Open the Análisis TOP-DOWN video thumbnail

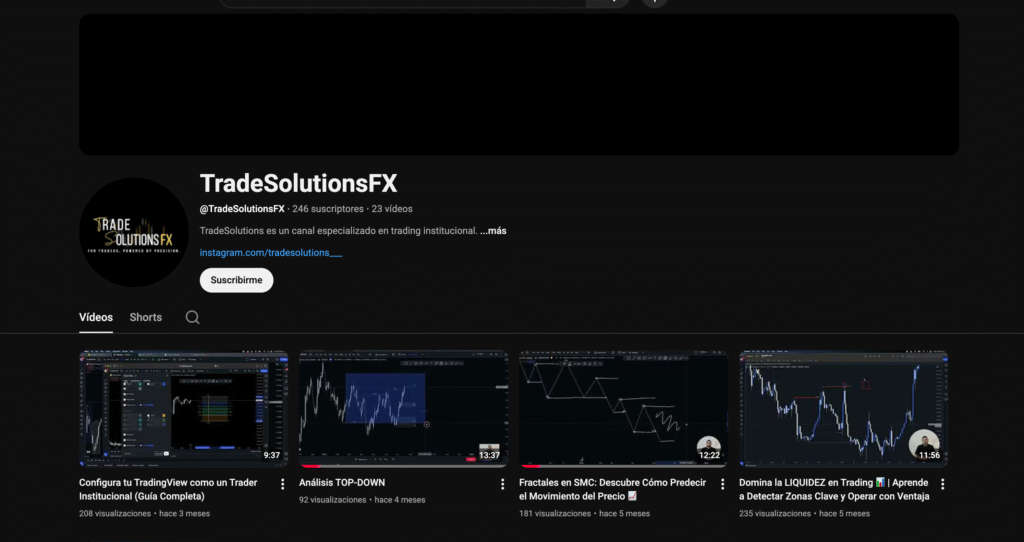click(x=402, y=408)
